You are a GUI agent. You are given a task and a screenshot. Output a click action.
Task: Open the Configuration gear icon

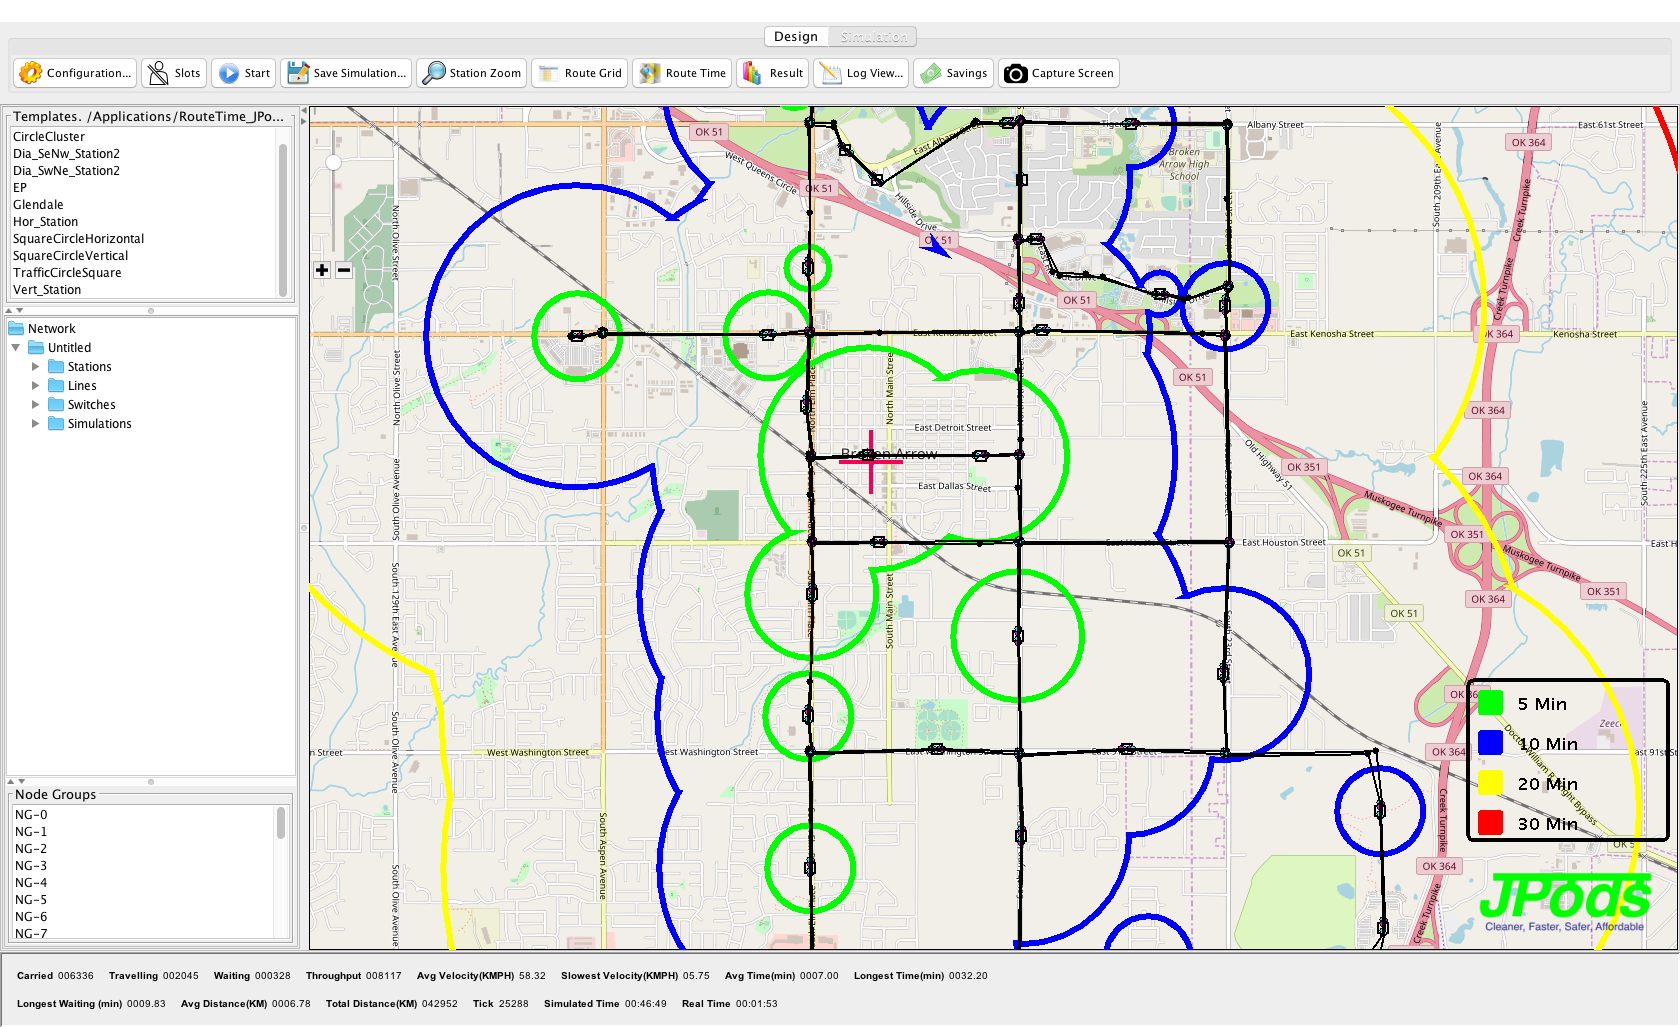[31, 73]
